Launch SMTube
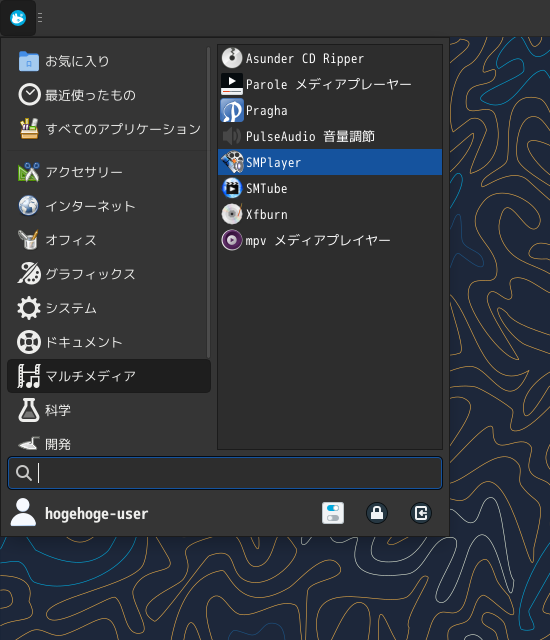This screenshot has width=550, height=640. pos(330,188)
